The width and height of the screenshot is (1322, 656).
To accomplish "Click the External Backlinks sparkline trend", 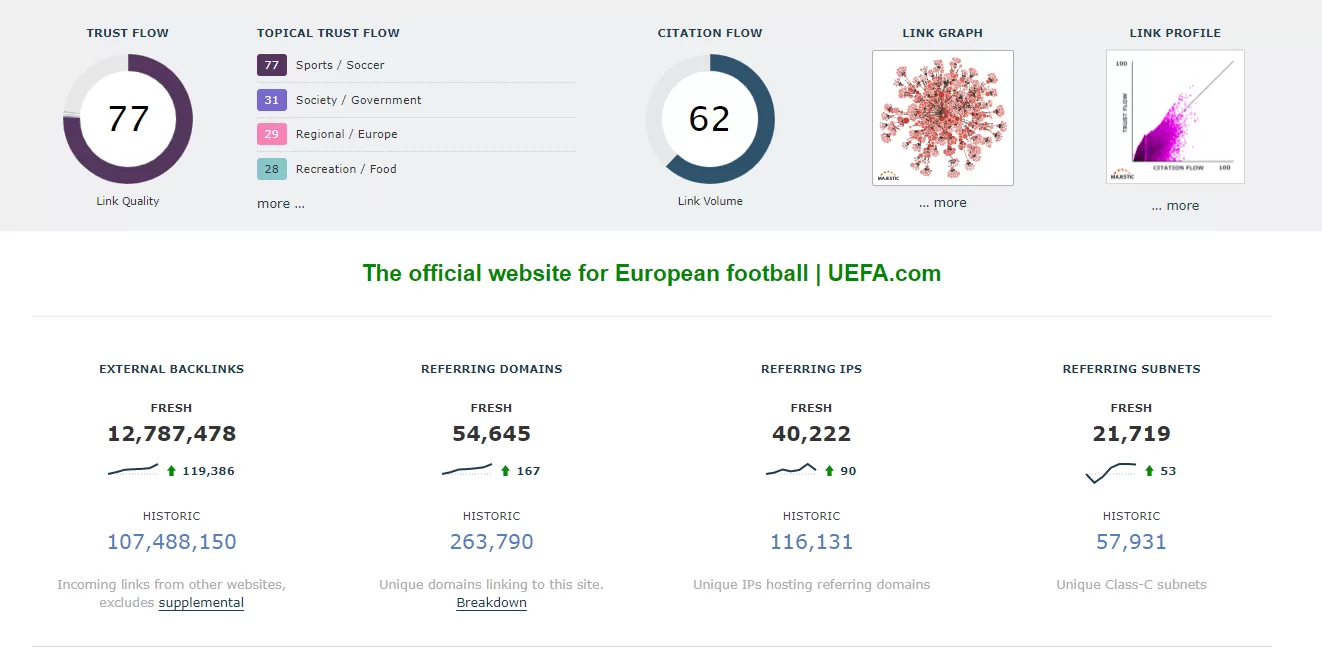I will [133, 470].
